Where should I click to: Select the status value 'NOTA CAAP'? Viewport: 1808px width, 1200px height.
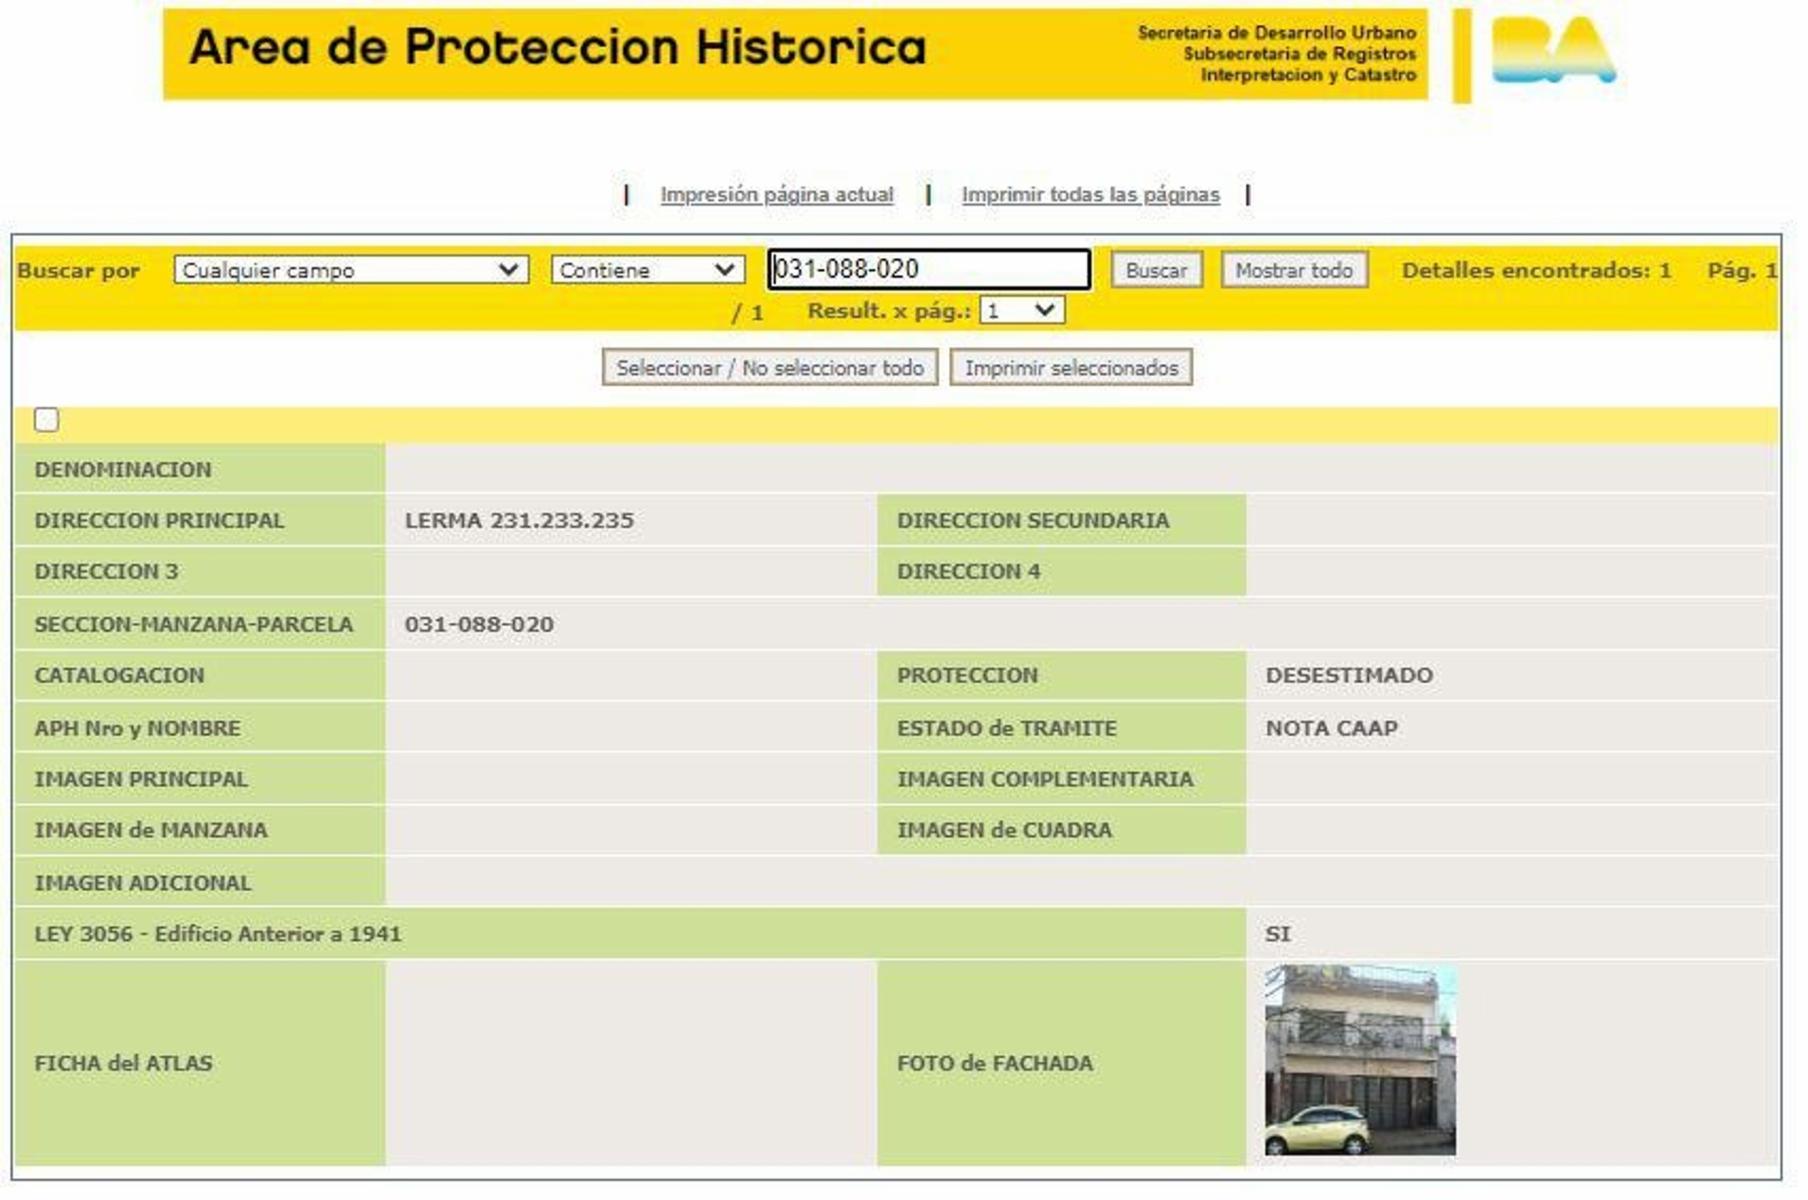pos(1332,729)
